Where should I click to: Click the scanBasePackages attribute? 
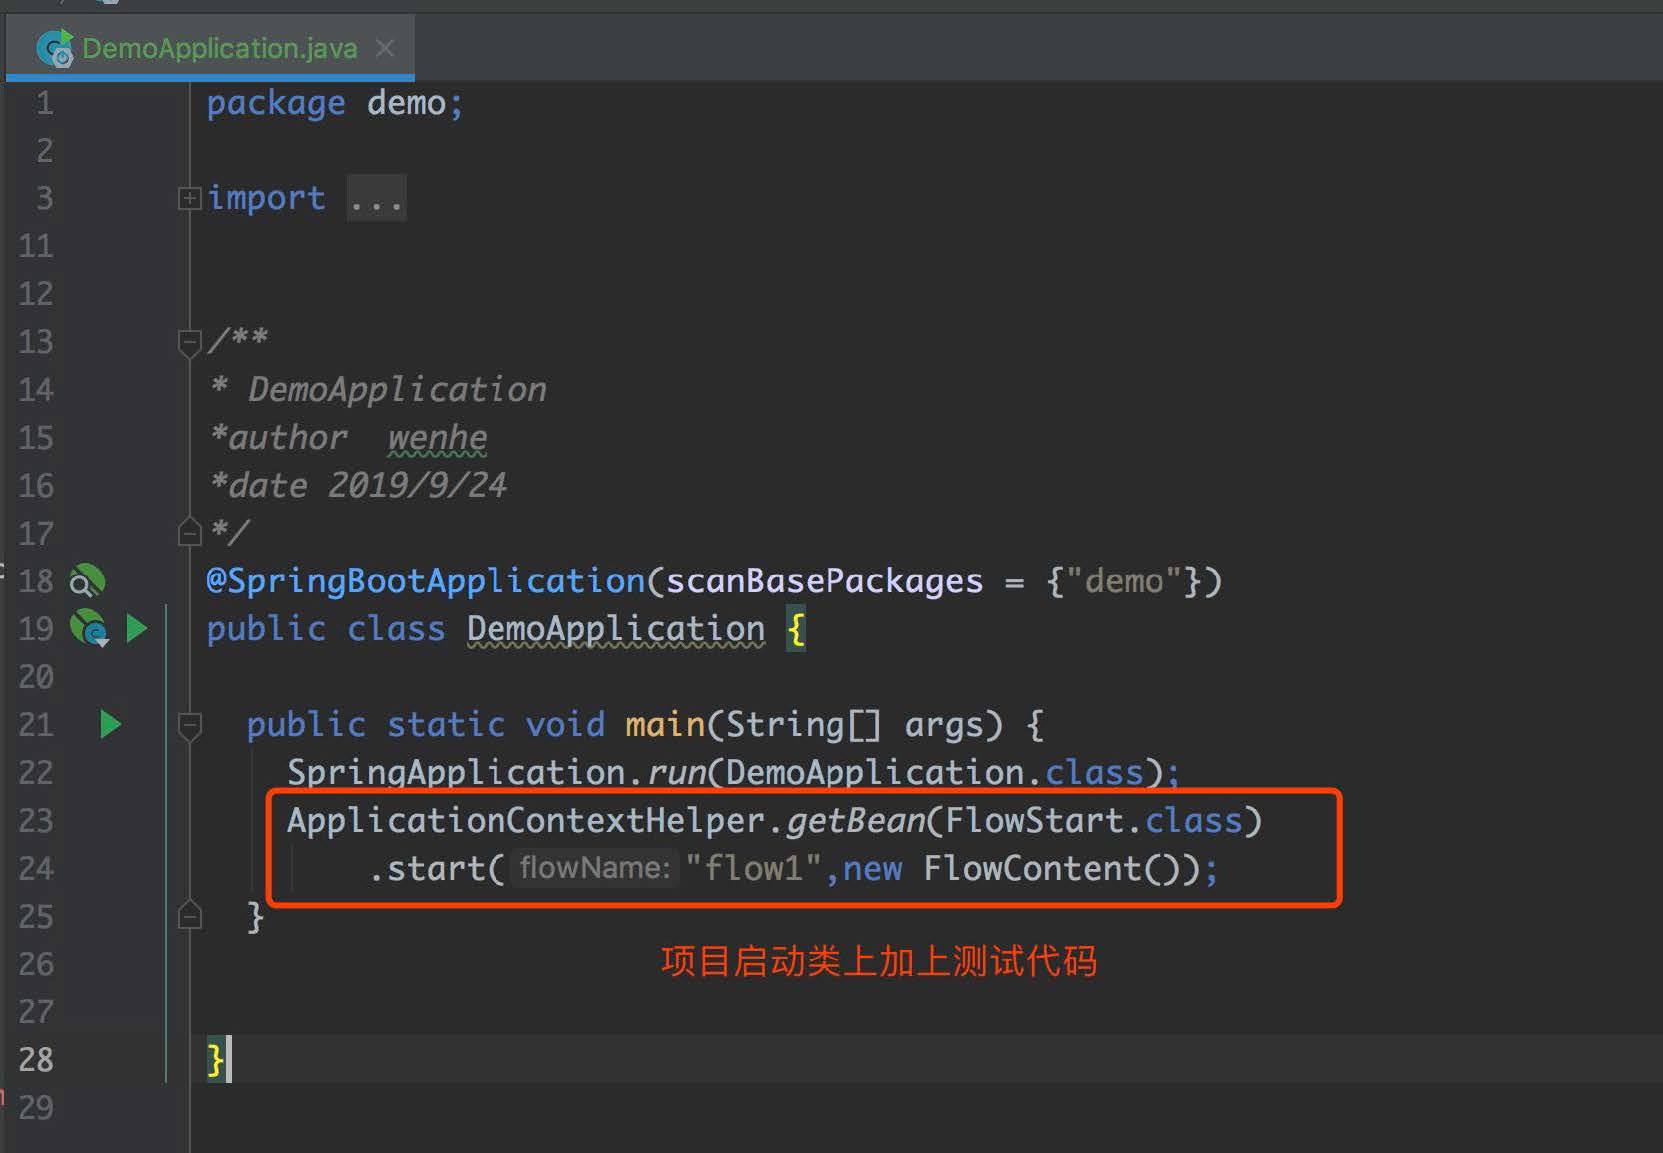[825, 581]
